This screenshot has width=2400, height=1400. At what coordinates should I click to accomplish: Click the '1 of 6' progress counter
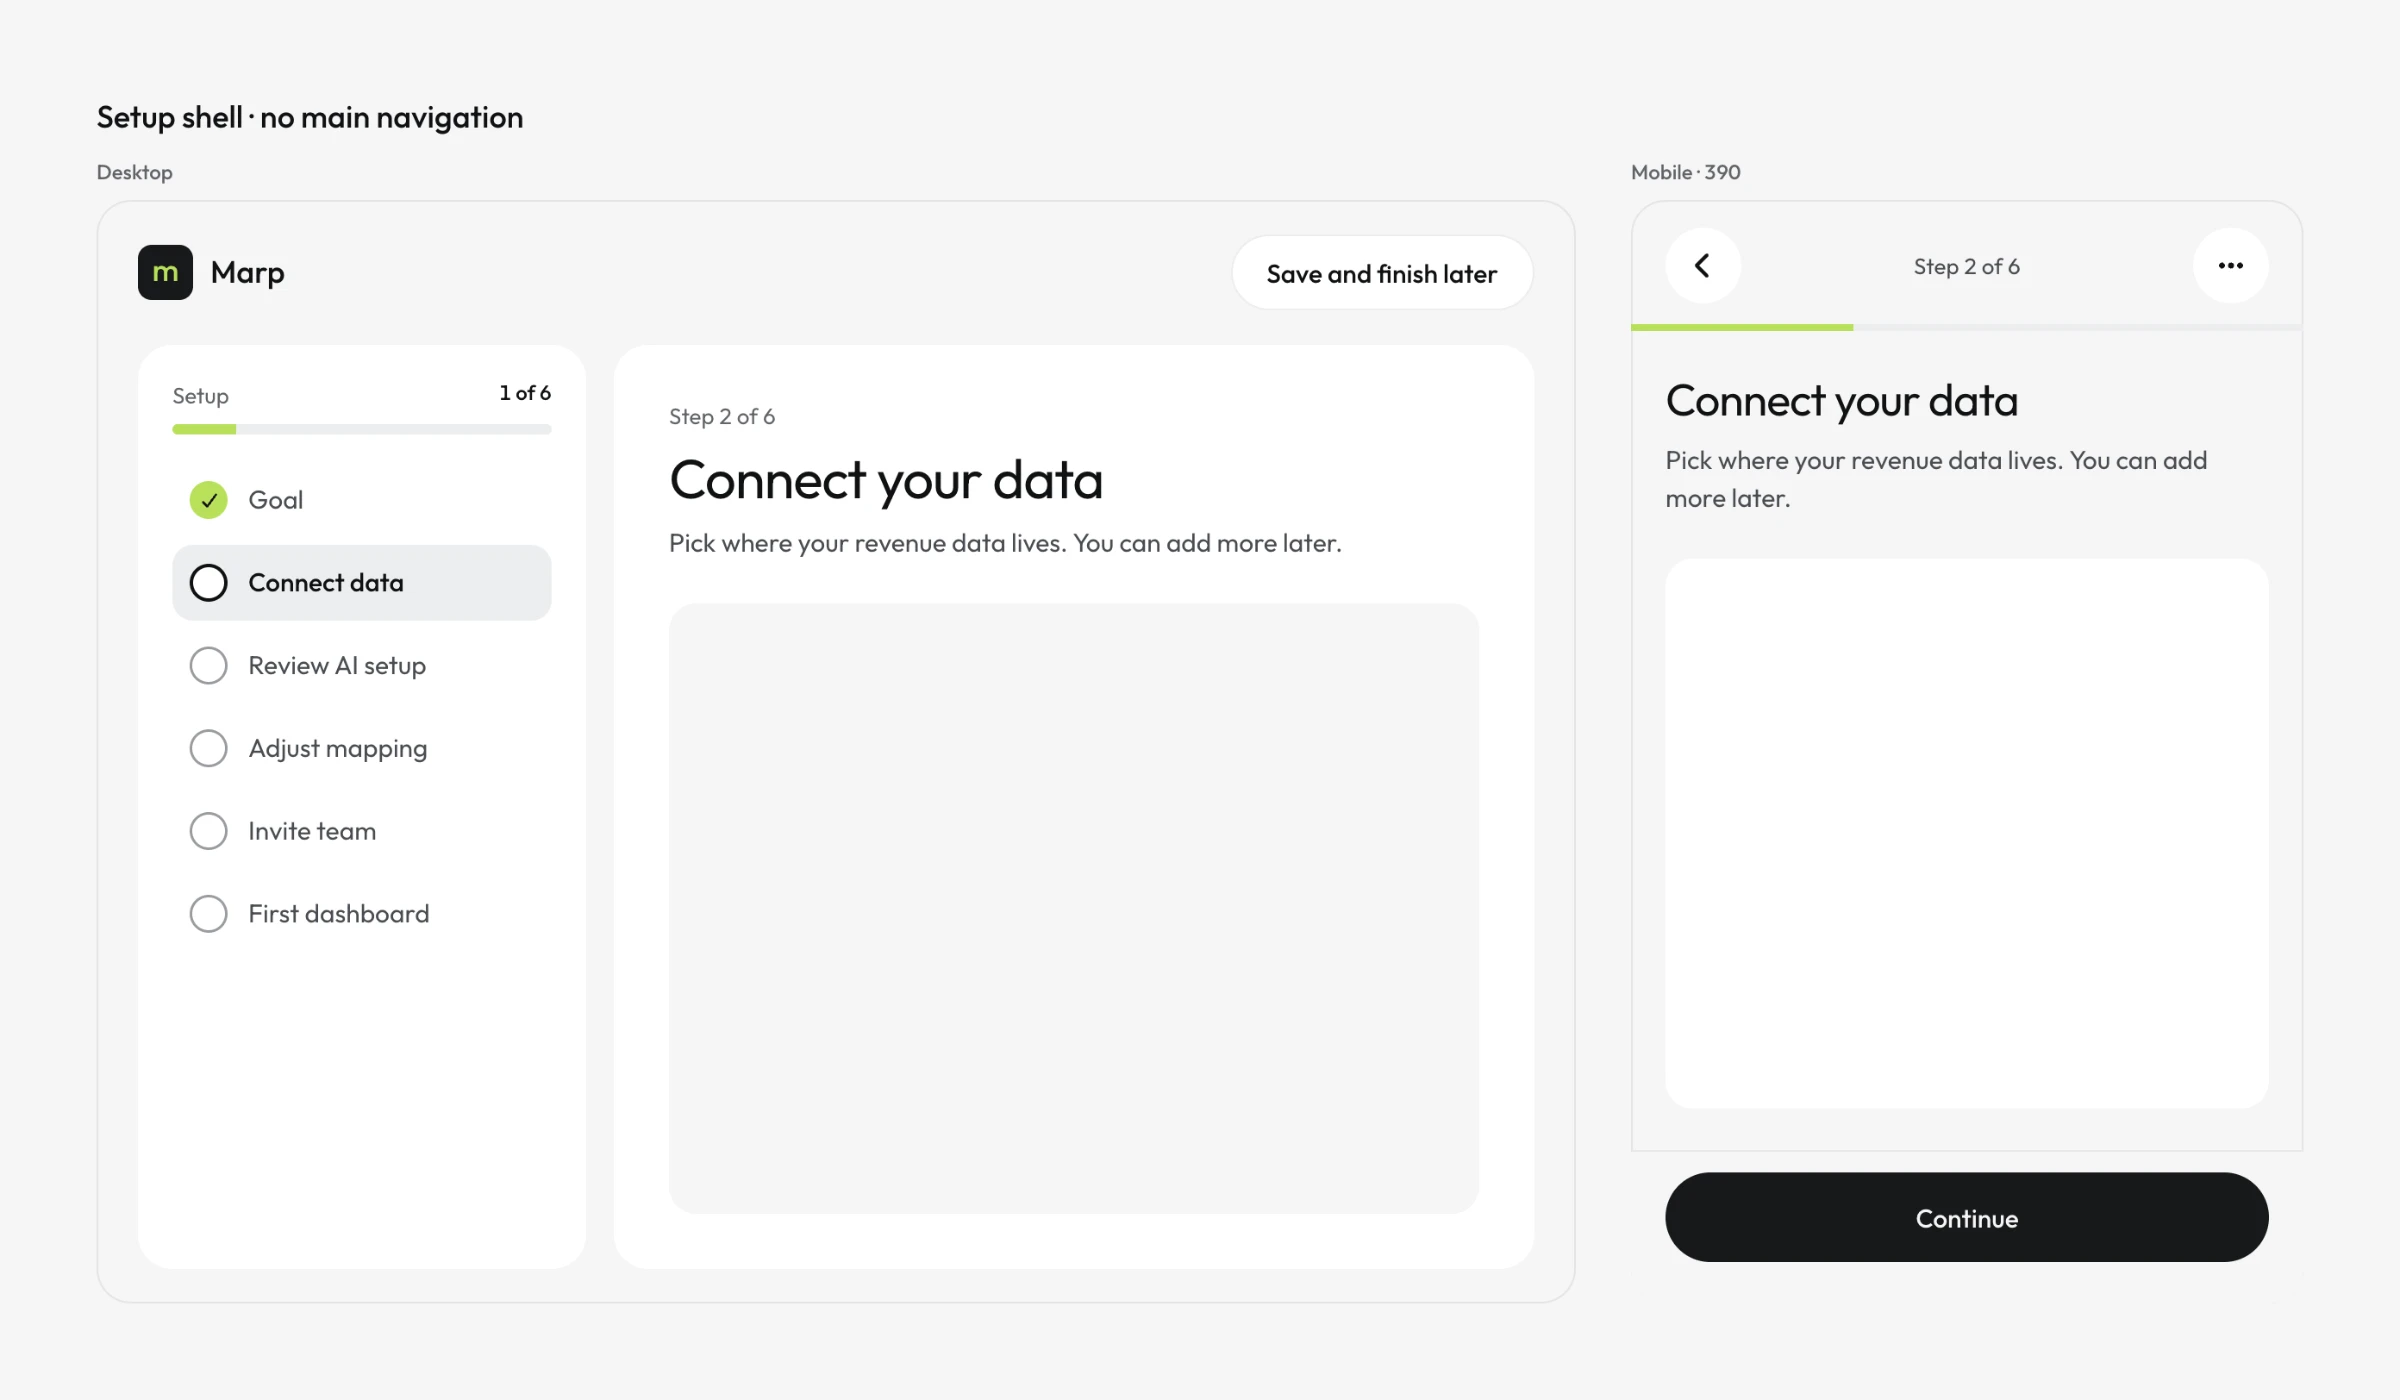[525, 393]
